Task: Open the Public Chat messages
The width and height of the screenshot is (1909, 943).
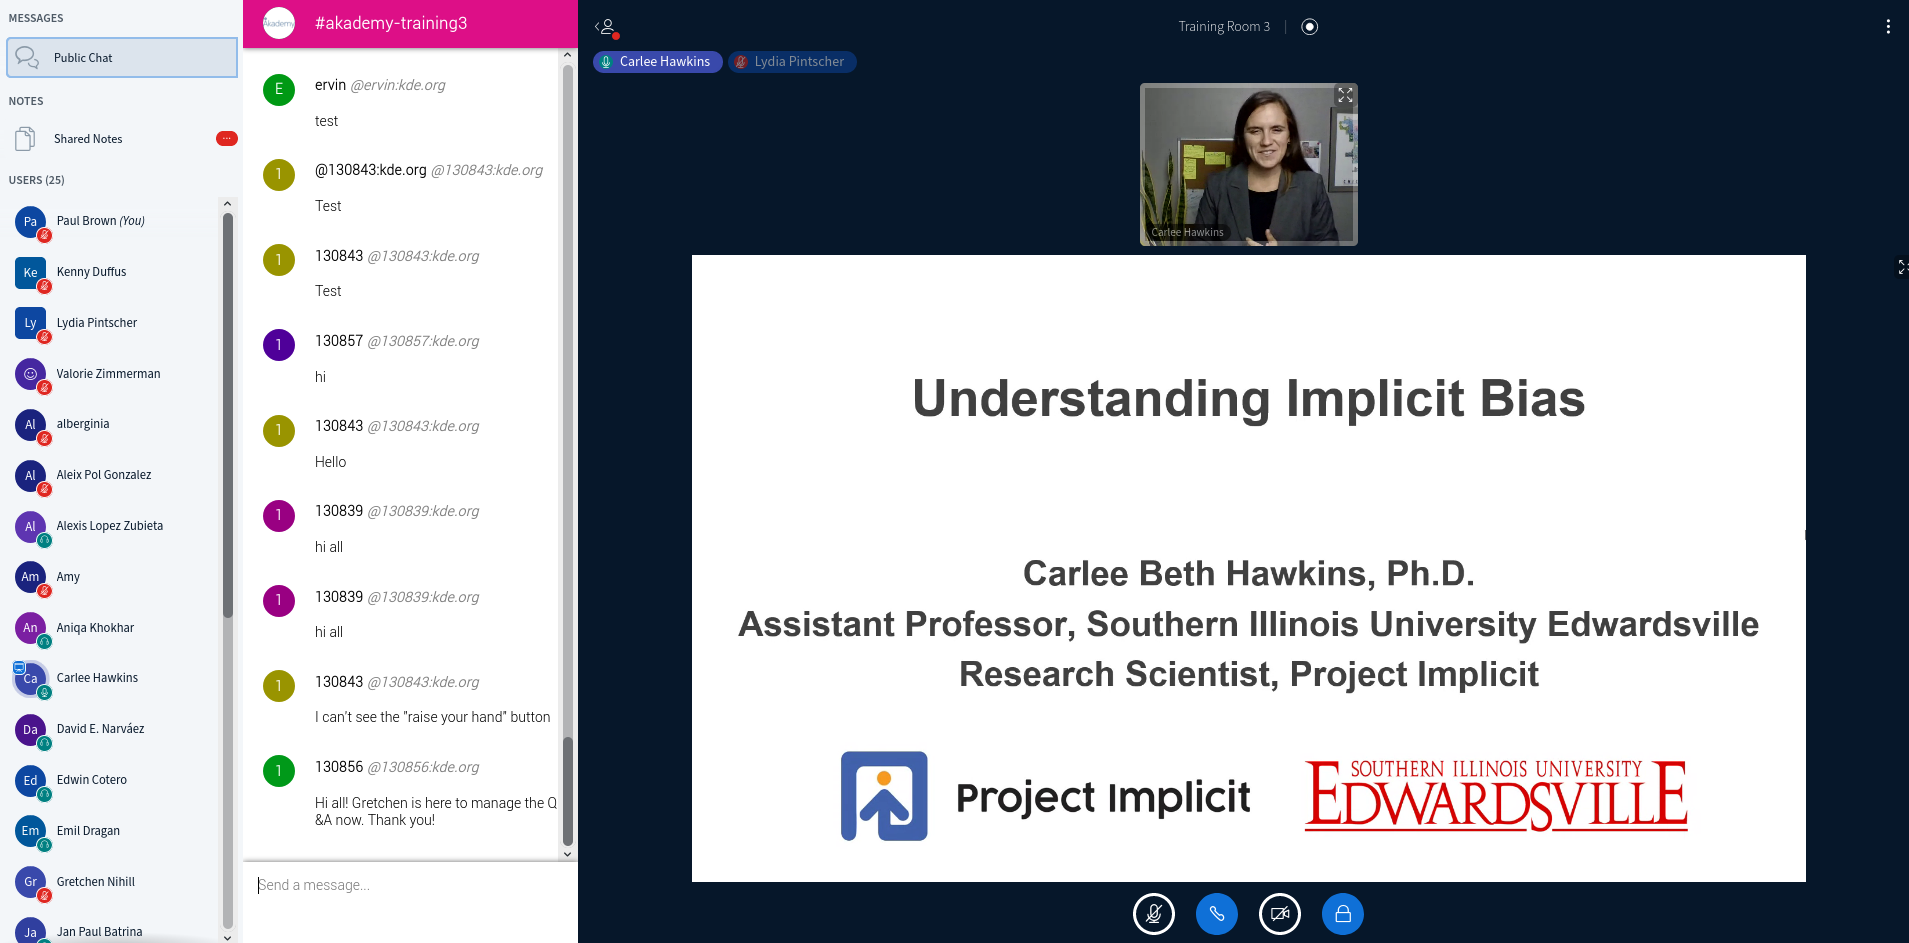Action: [x=121, y=58]
